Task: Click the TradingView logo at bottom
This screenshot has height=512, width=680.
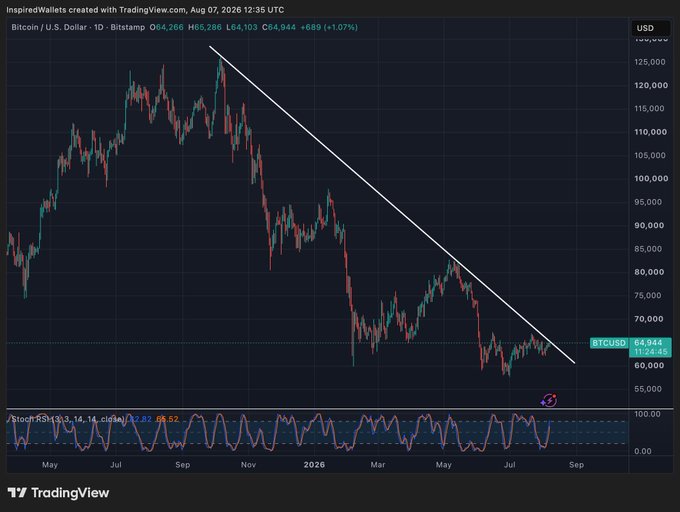Action: (x=59, y=493)
